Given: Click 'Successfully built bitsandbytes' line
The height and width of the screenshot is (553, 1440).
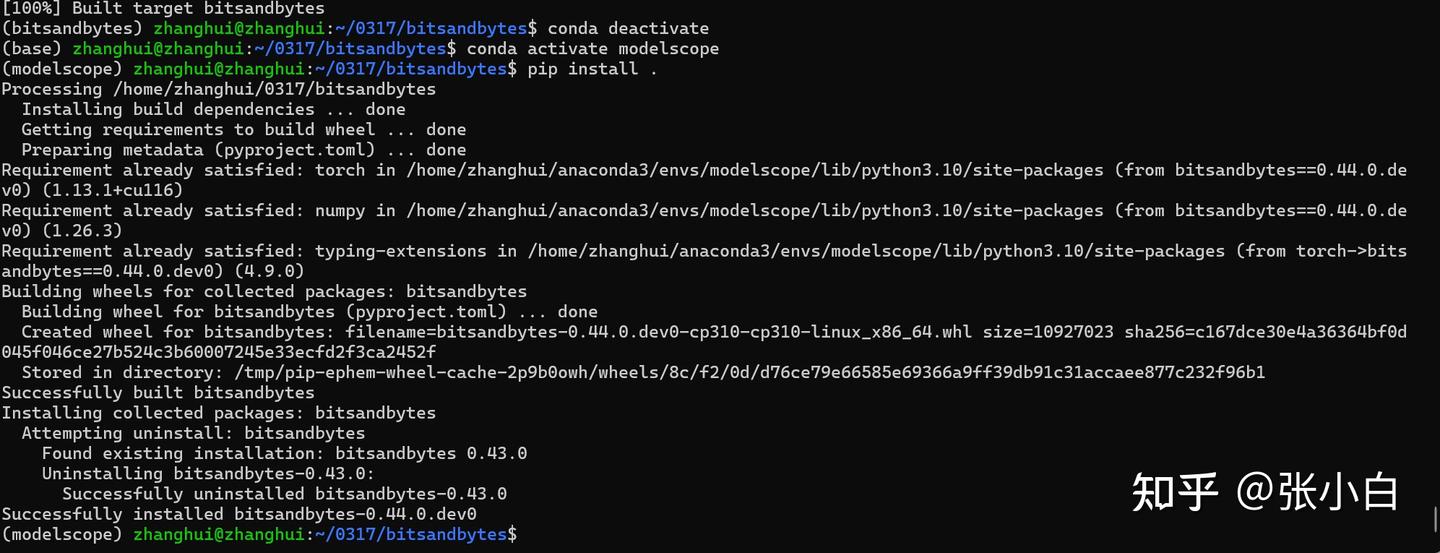Looking at the screenshot, I should tap(158, 392).
